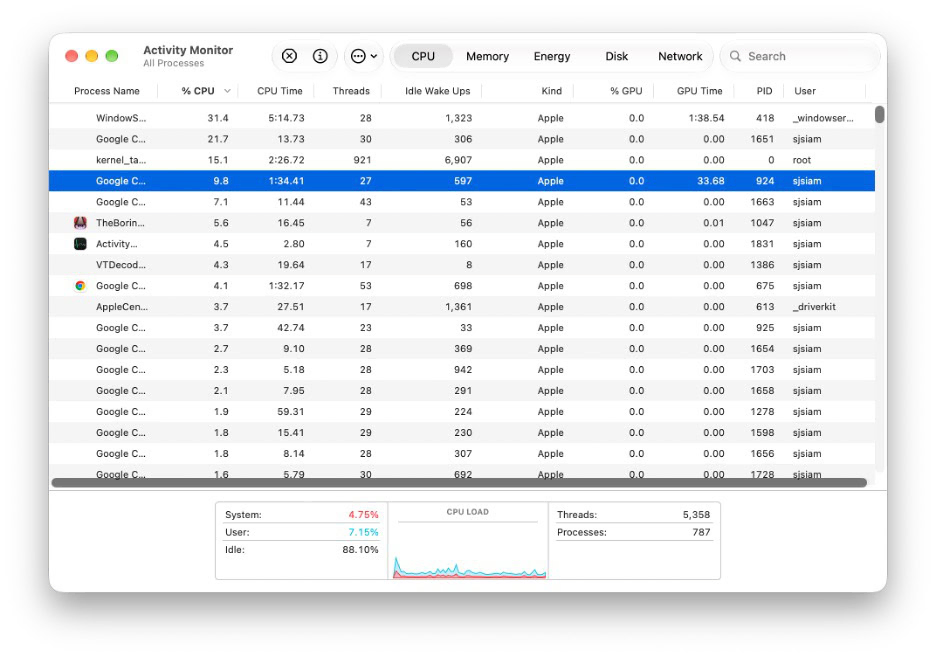The width and height of the screenshot is (936, 658).
Task: Sort by Threads column header
Action: (351, 91)
